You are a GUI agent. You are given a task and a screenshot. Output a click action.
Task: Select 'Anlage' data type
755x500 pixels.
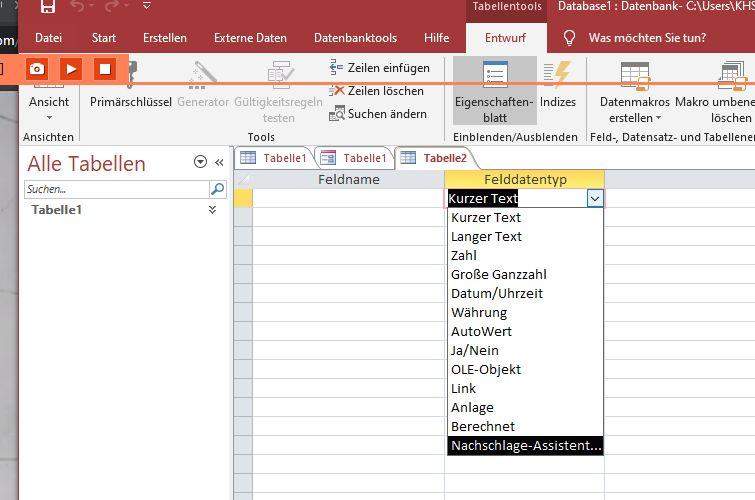pos(525,408)
